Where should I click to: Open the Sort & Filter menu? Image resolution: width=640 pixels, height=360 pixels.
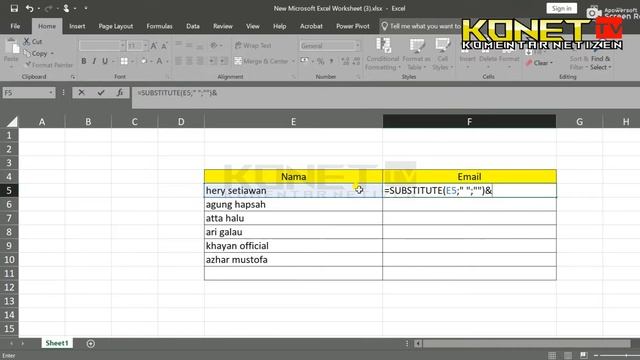point(578,63)
